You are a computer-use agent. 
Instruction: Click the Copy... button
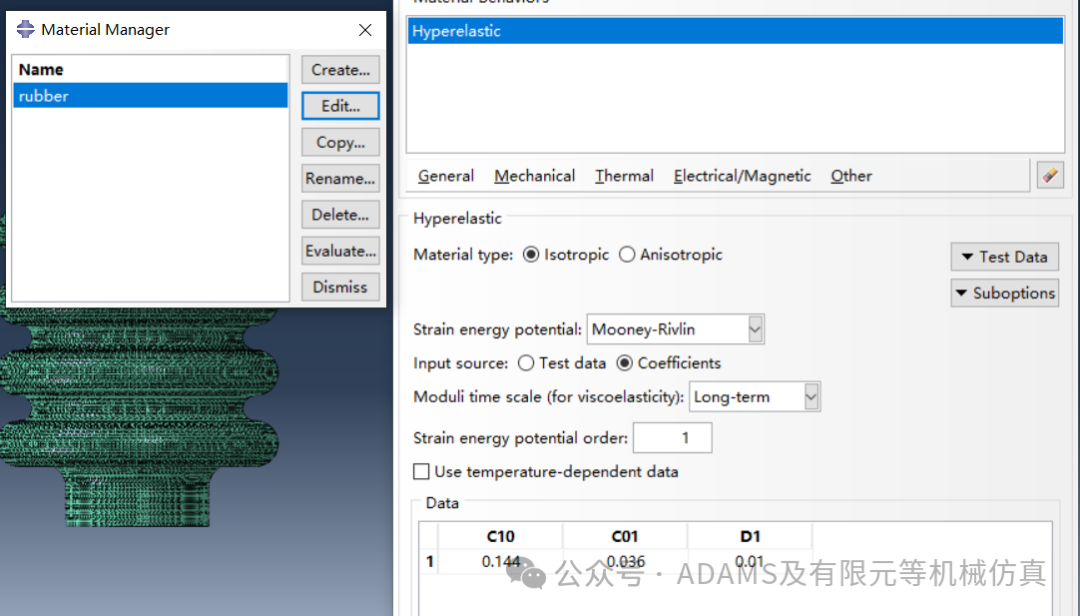pyautogui.click(x=340, y=142)
